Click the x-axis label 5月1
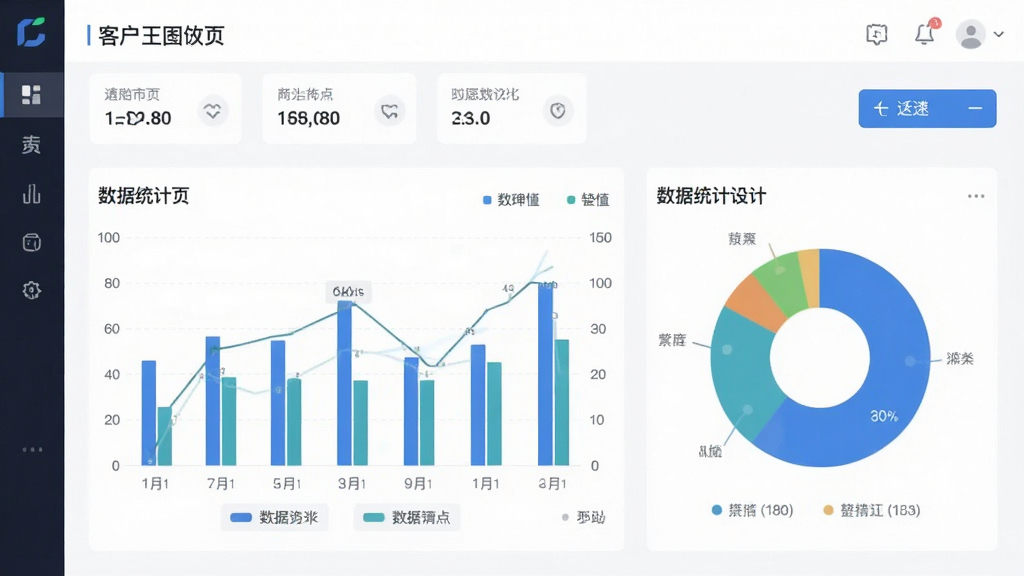This screenshot has width=1024, height=576. point(287,484)
